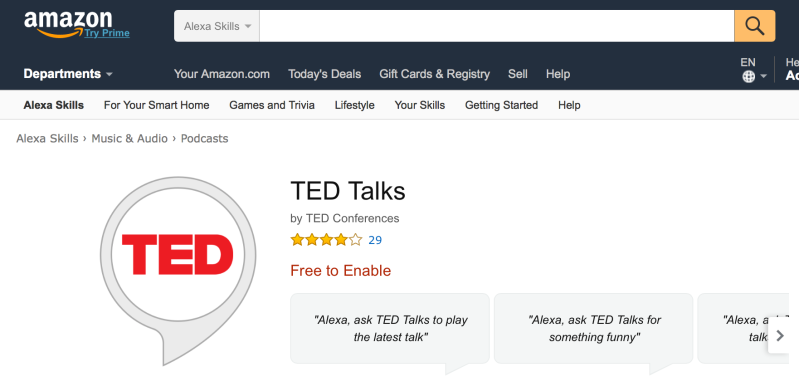Image resolution: width=799 pixels, height=391 pixels.
Task: Open the Music & Audio breadcrumb
Action: [129, 139]
